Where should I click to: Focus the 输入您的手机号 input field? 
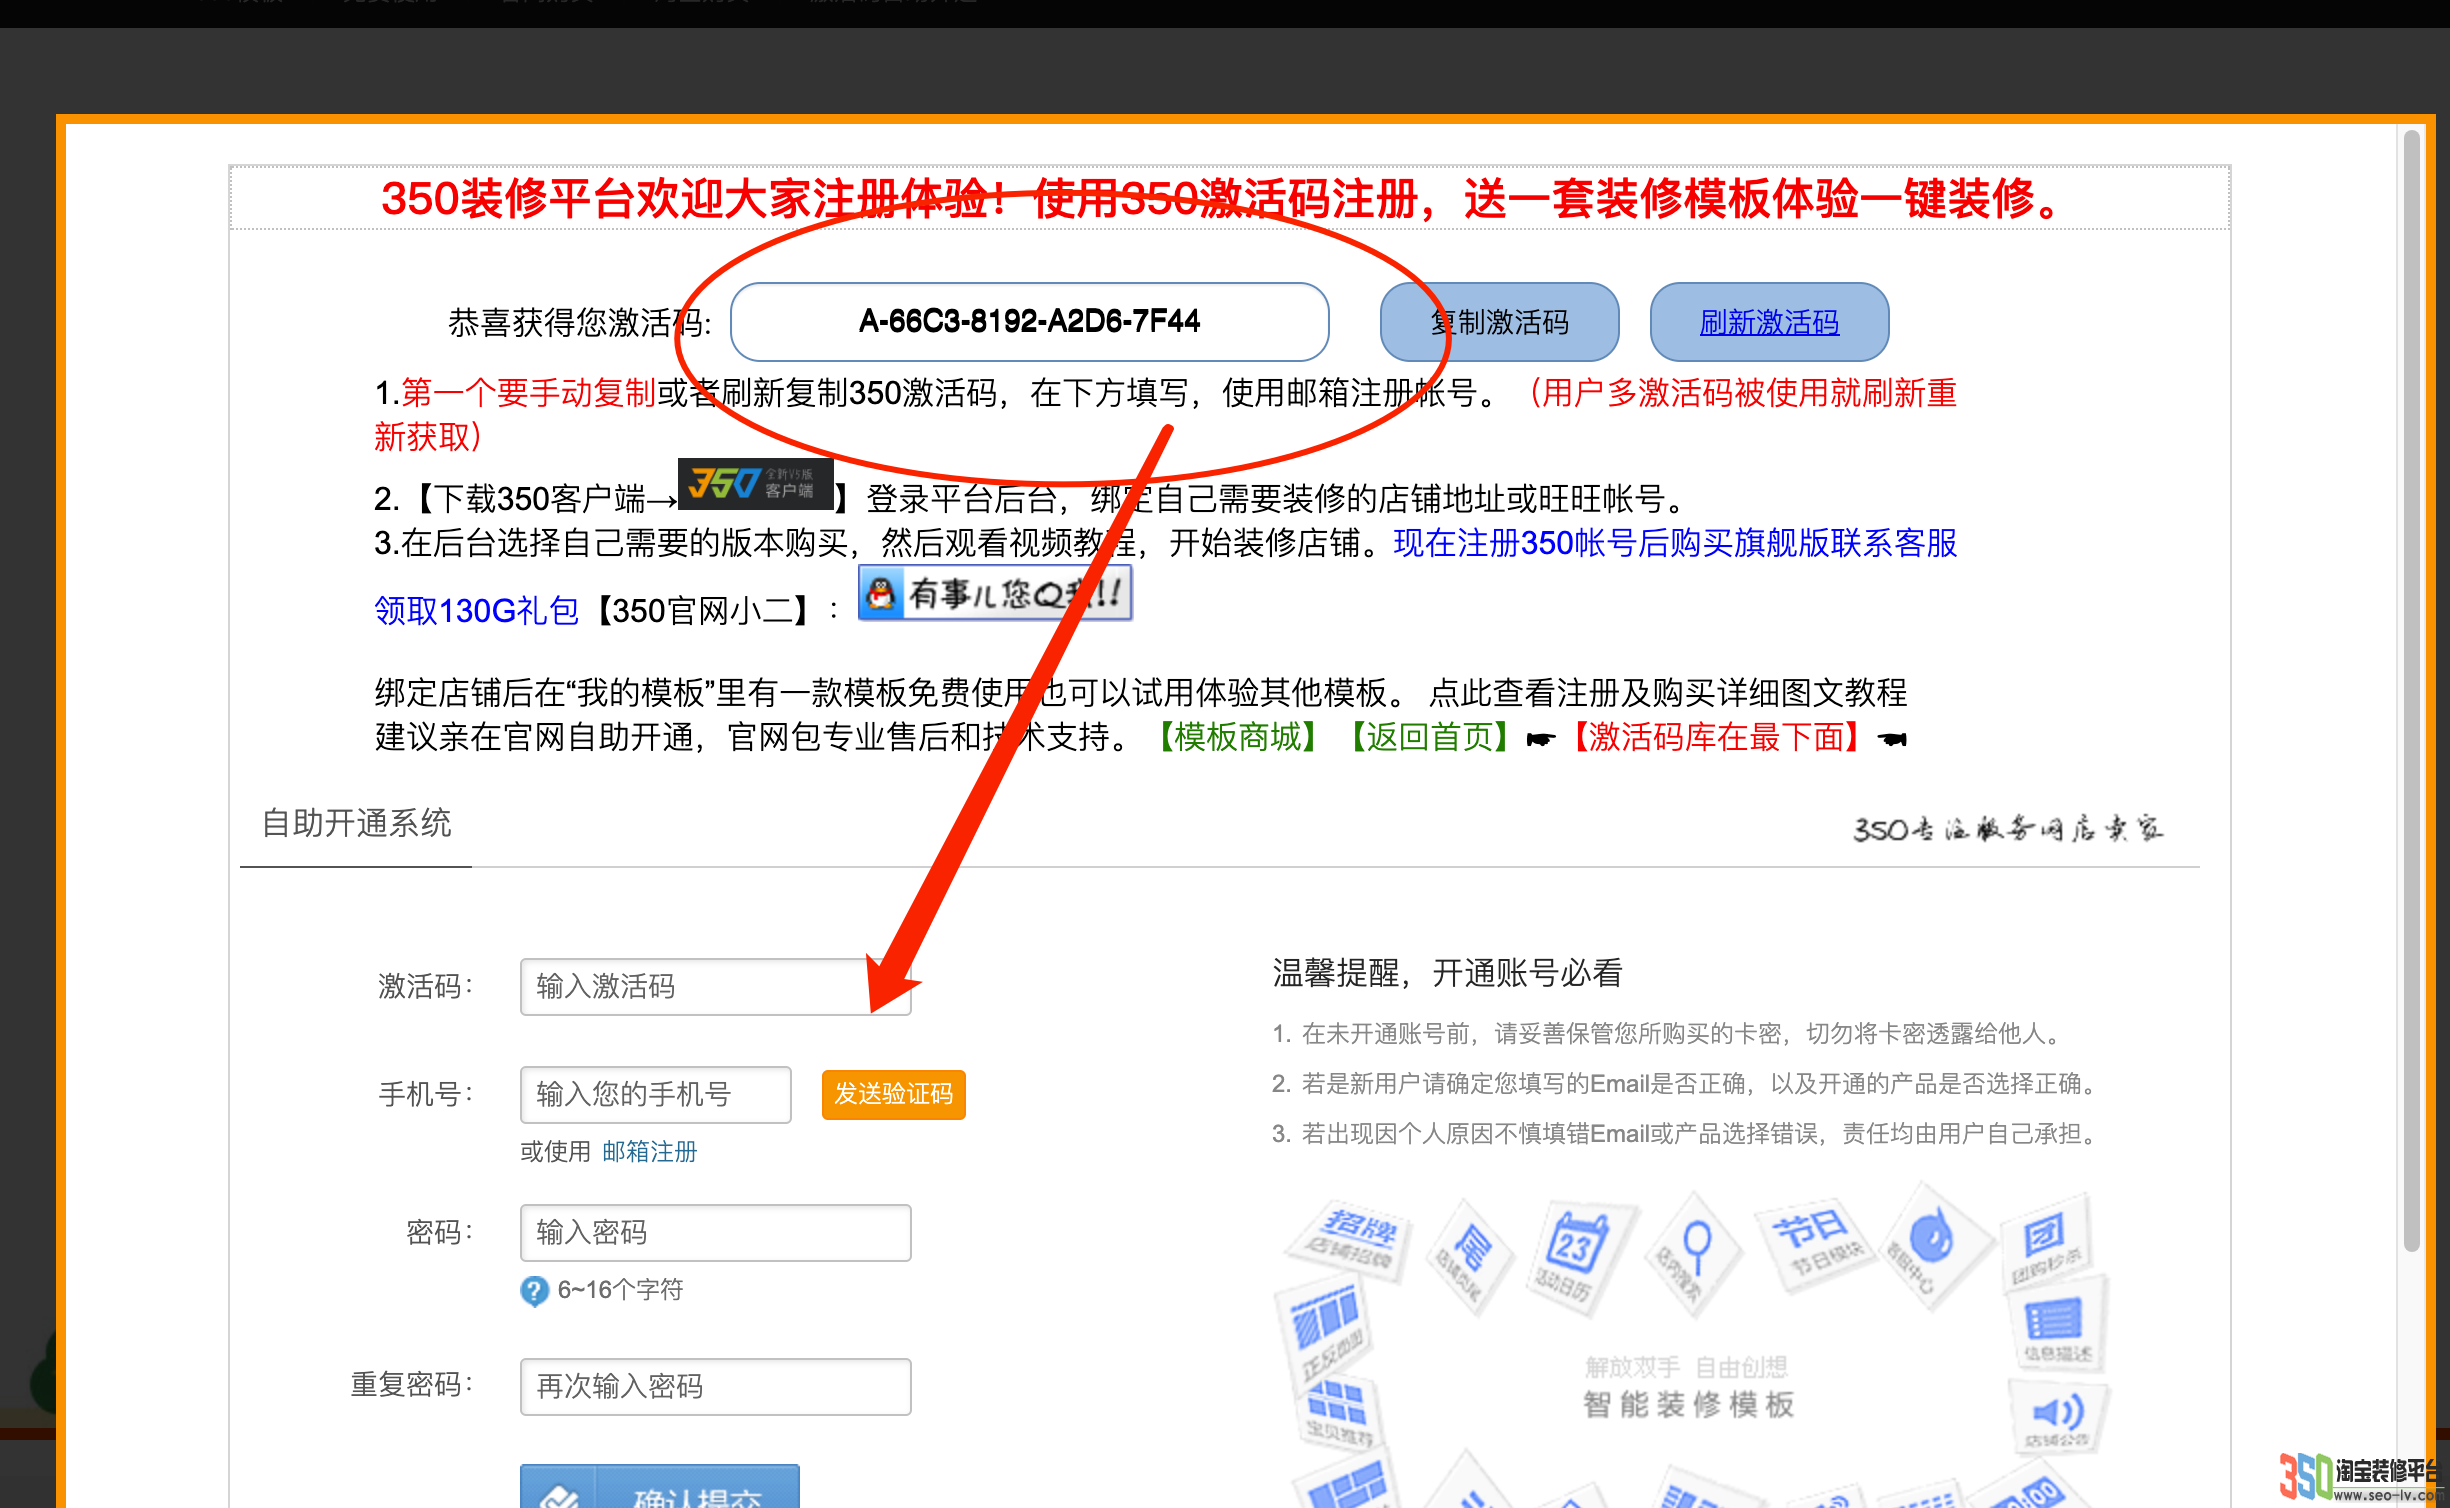pyautogui.click(x=655, y=1095)
